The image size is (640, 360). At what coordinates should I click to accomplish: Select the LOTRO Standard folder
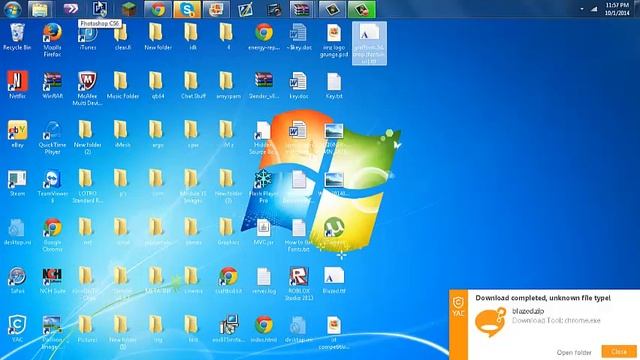tap(87, 186)
